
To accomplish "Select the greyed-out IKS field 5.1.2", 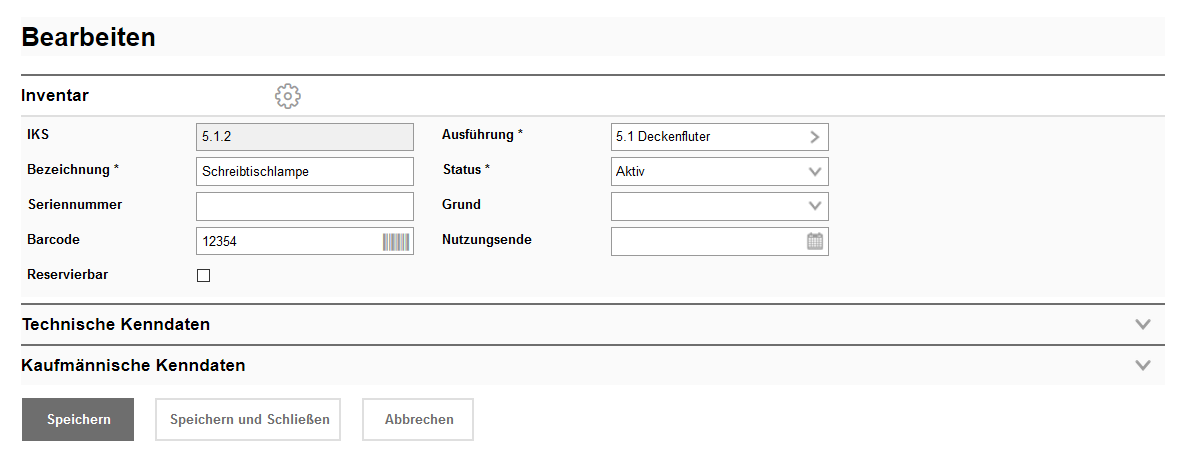I will pos(304,137).
